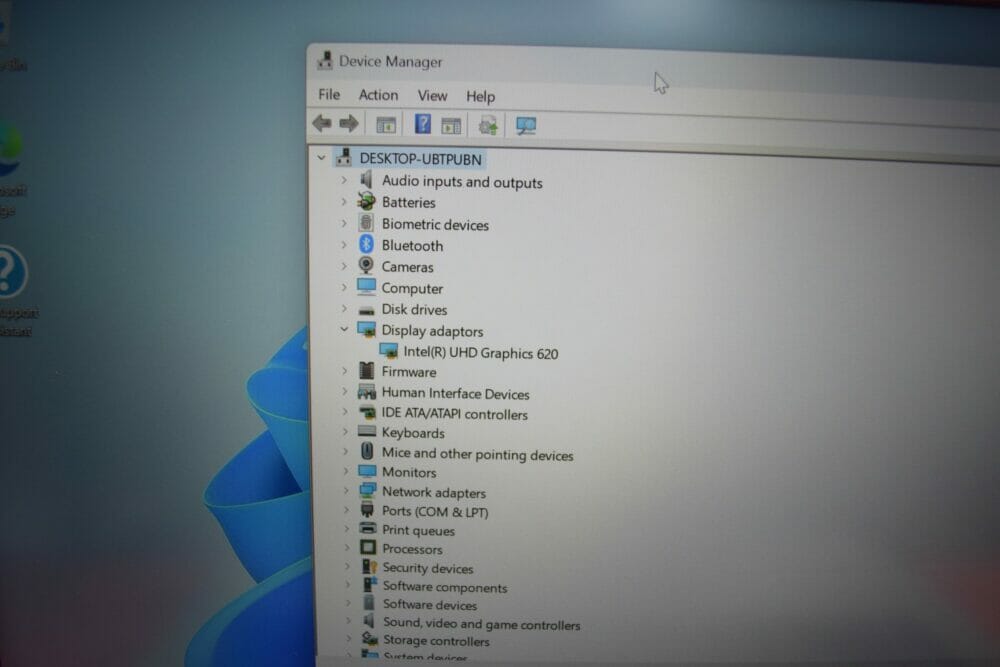Click the Bluetooth category icon

(366, 244)
